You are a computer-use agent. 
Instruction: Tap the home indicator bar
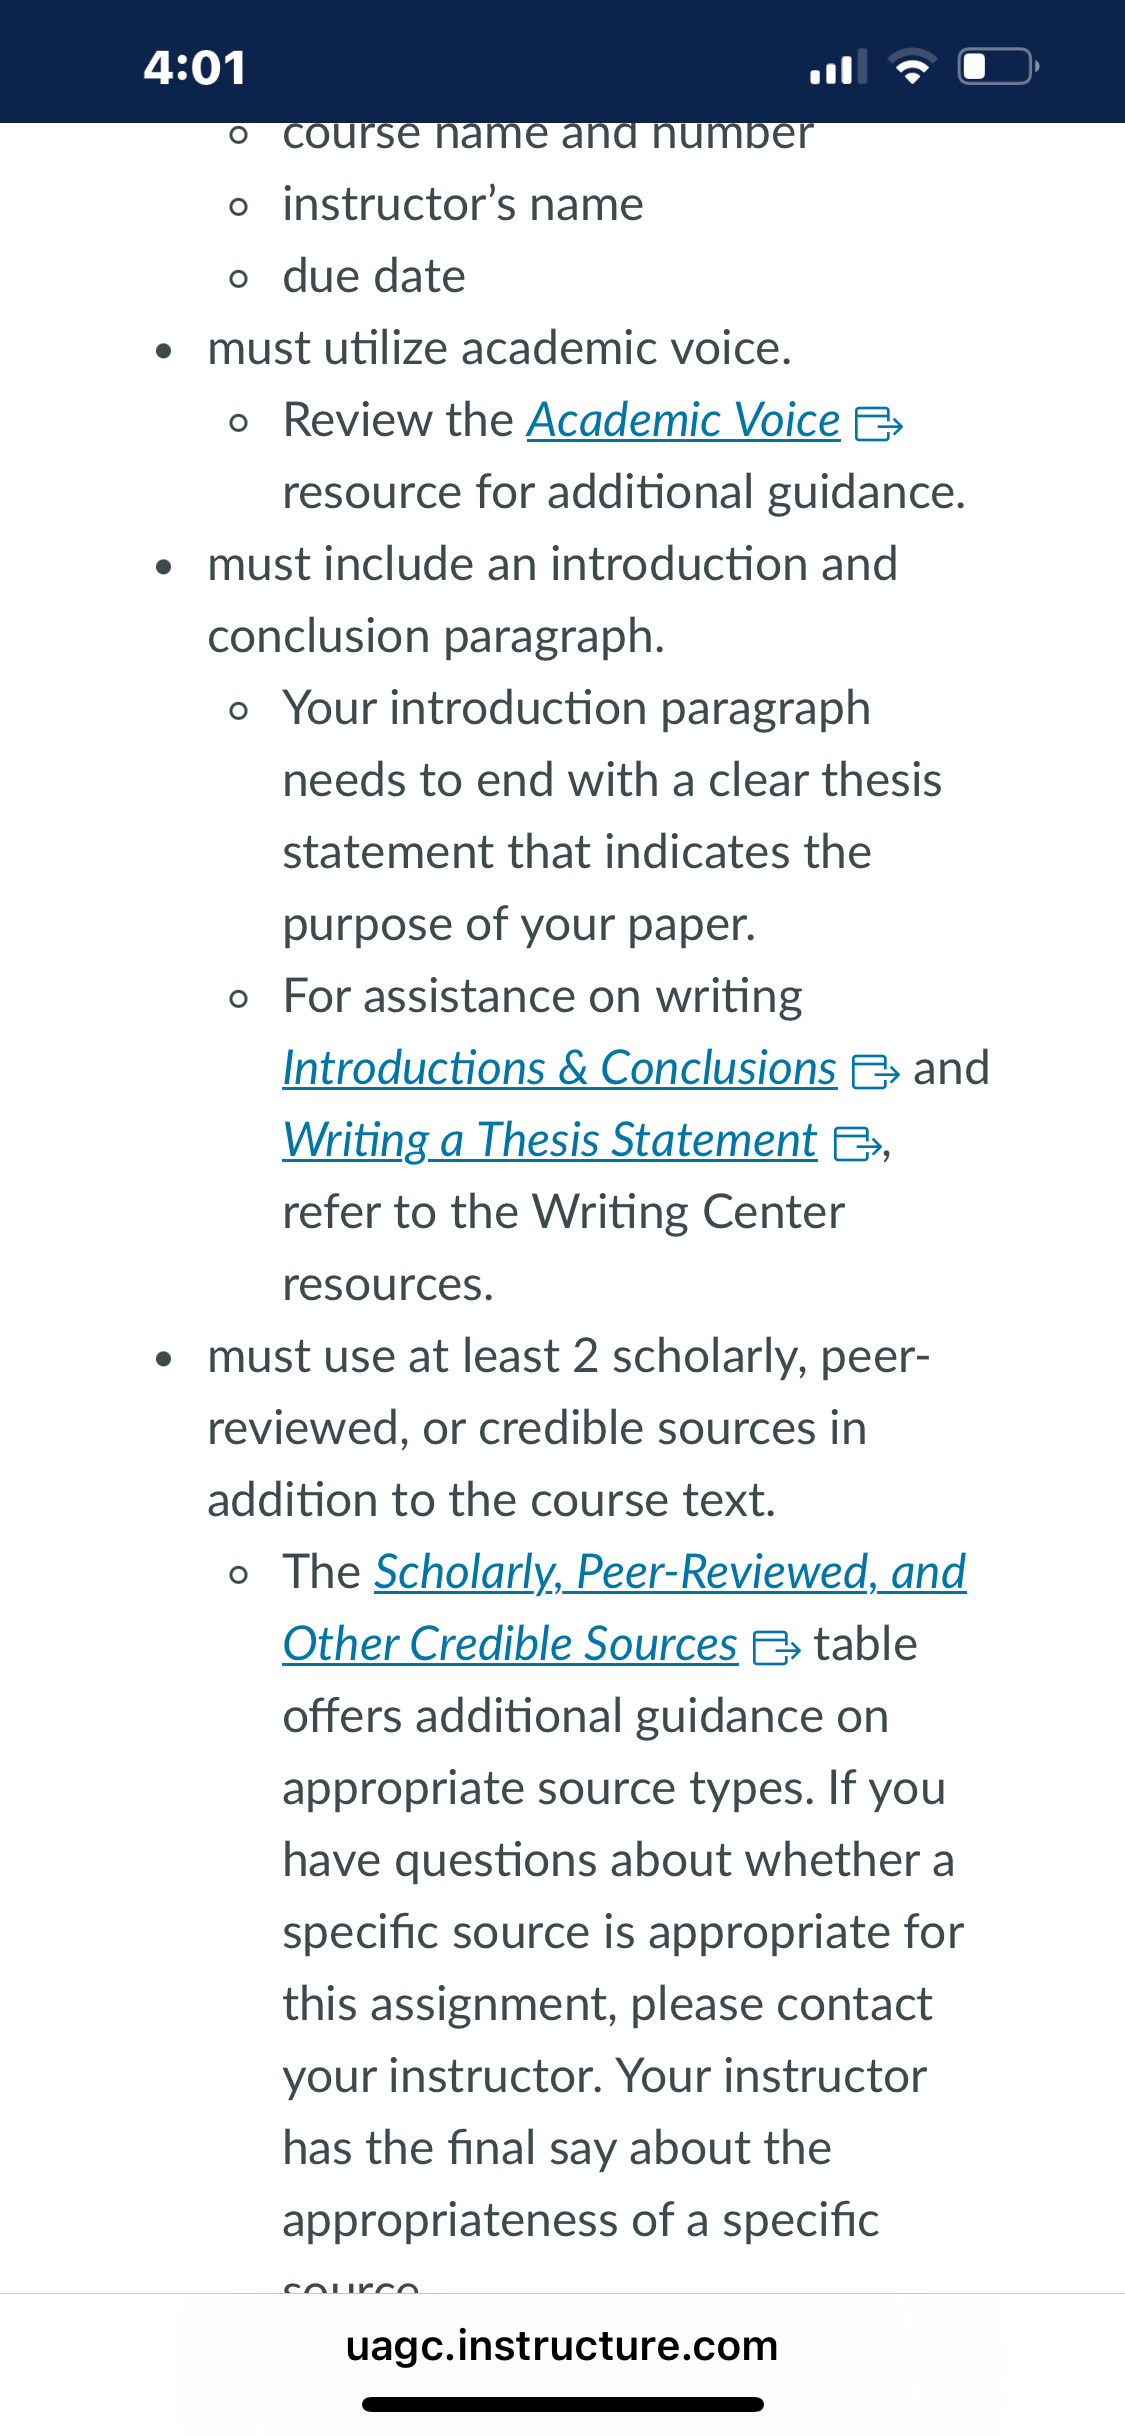(x=562, y=2405)
